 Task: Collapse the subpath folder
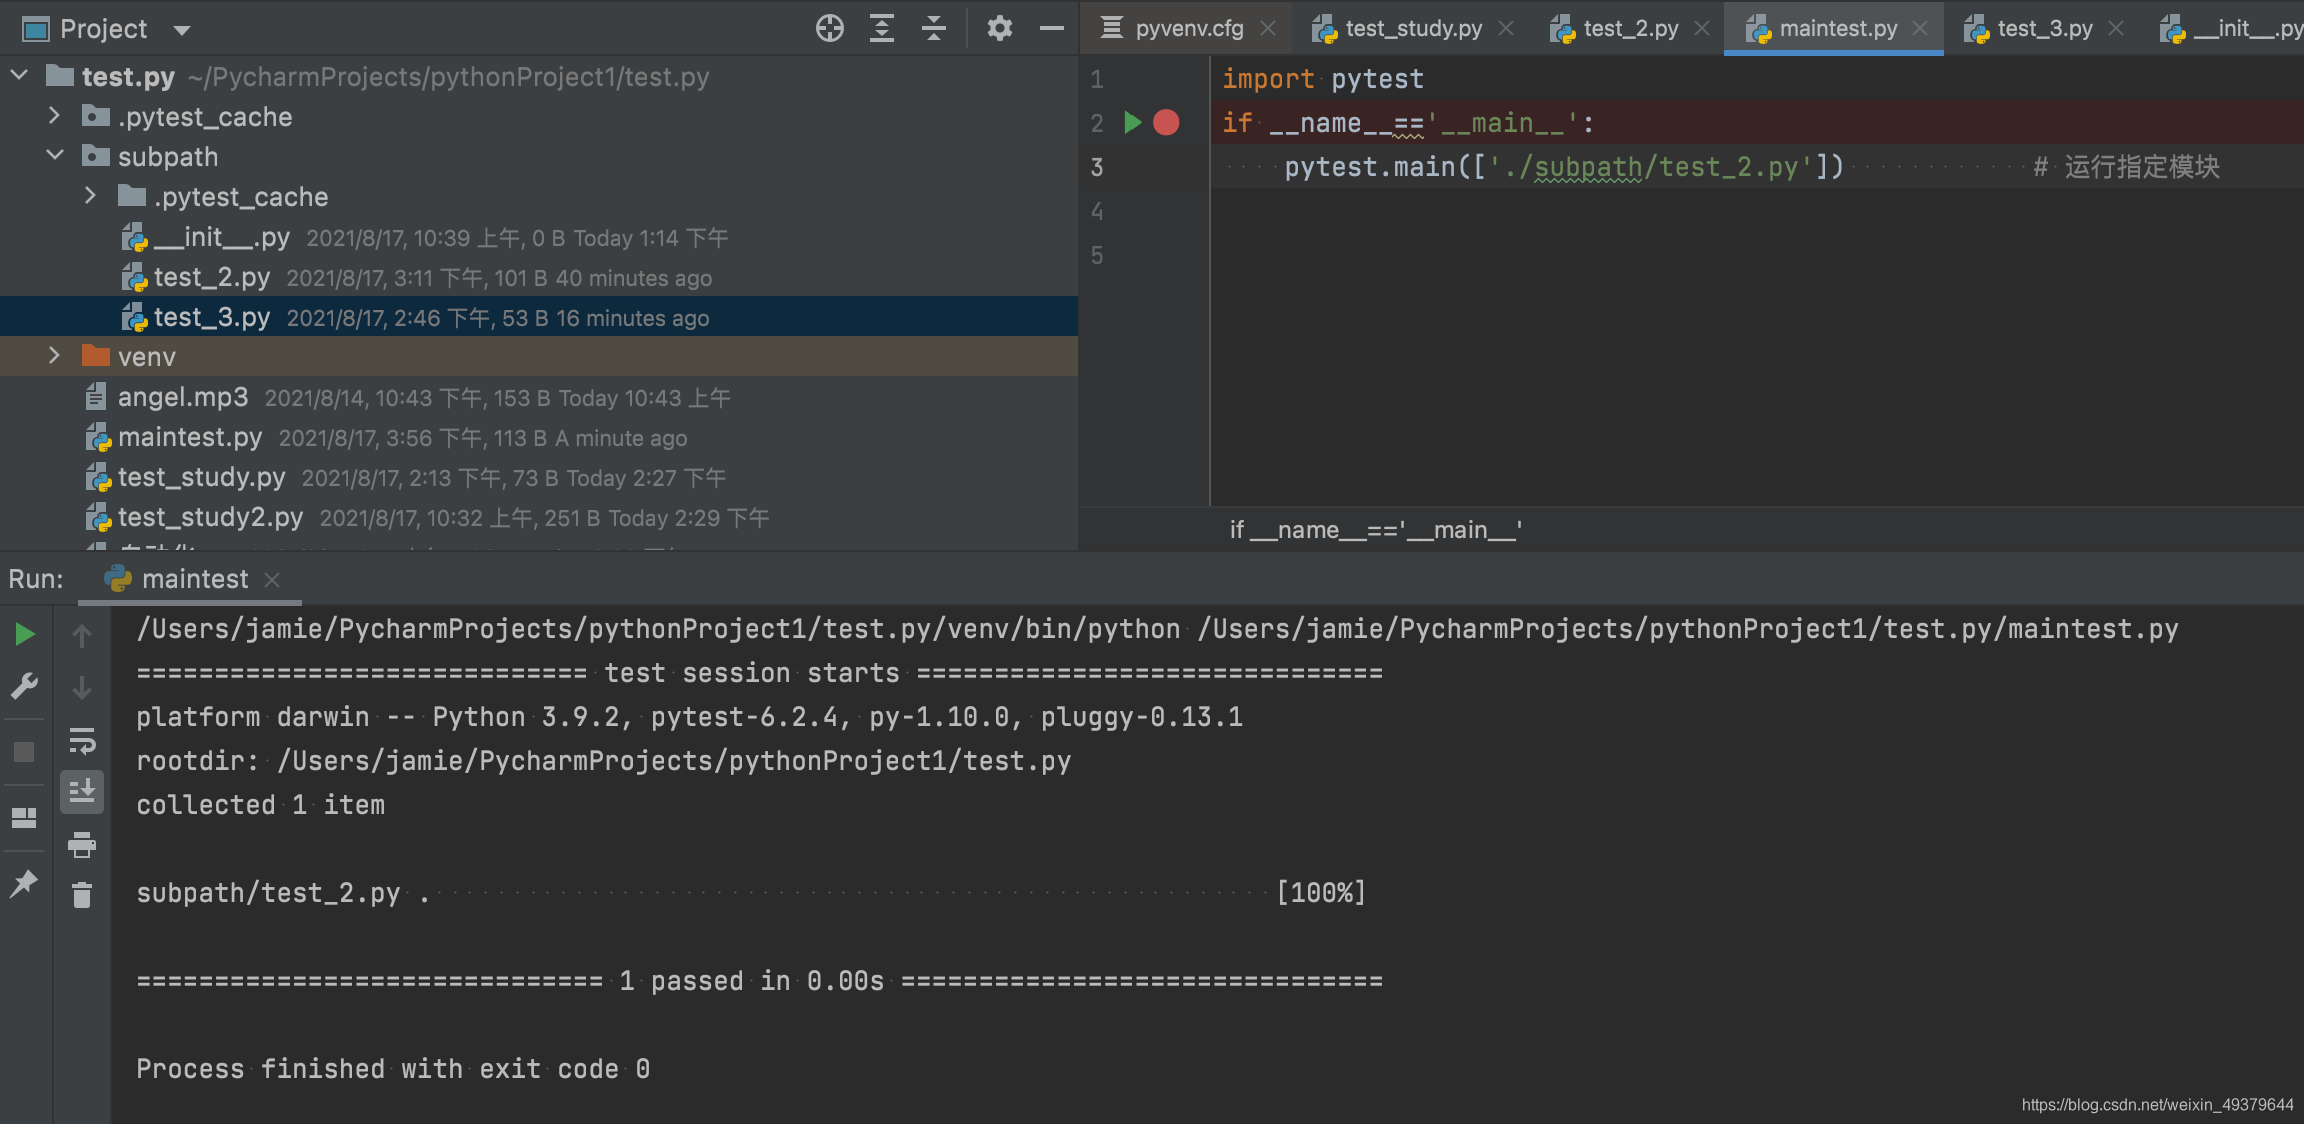point(54,156)
